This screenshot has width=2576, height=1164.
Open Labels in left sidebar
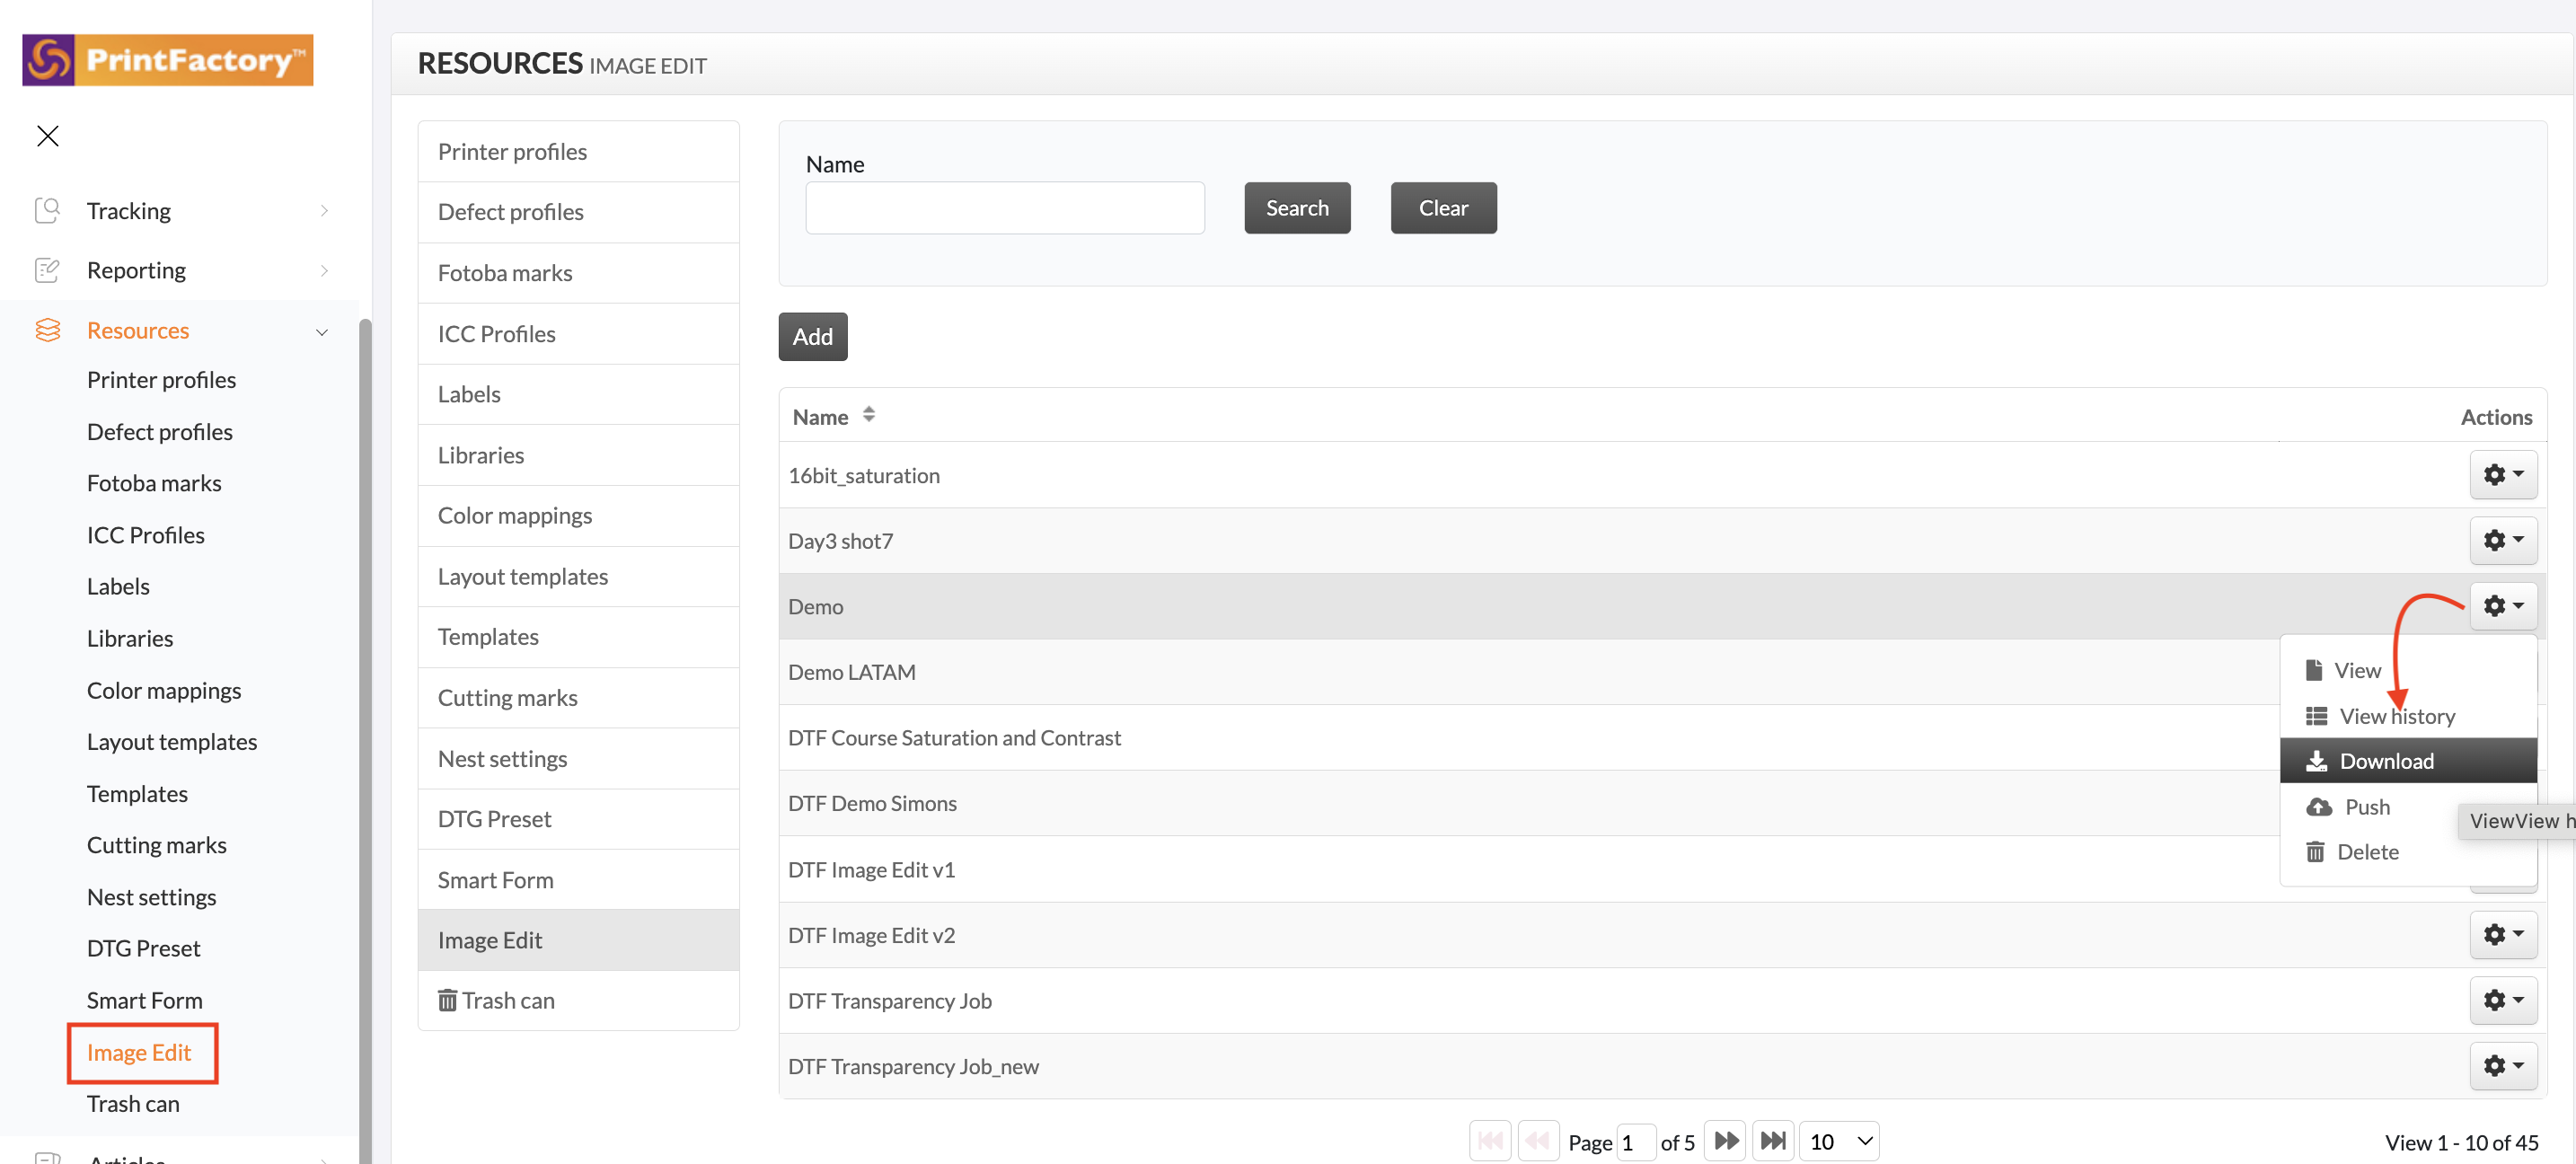pos(118,587)
